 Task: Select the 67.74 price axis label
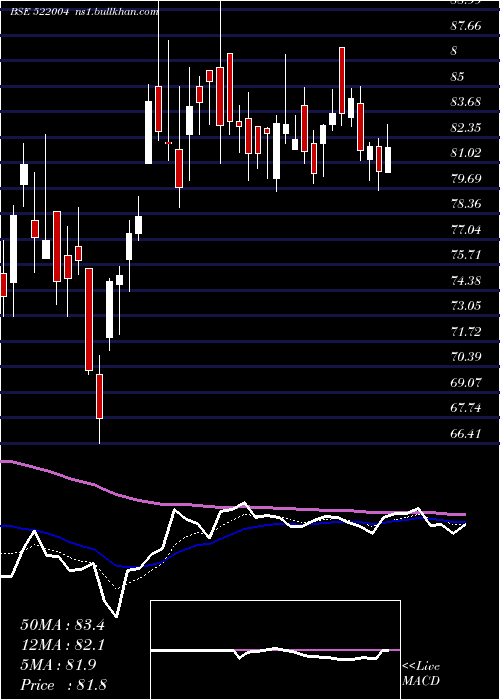(466, 408)
